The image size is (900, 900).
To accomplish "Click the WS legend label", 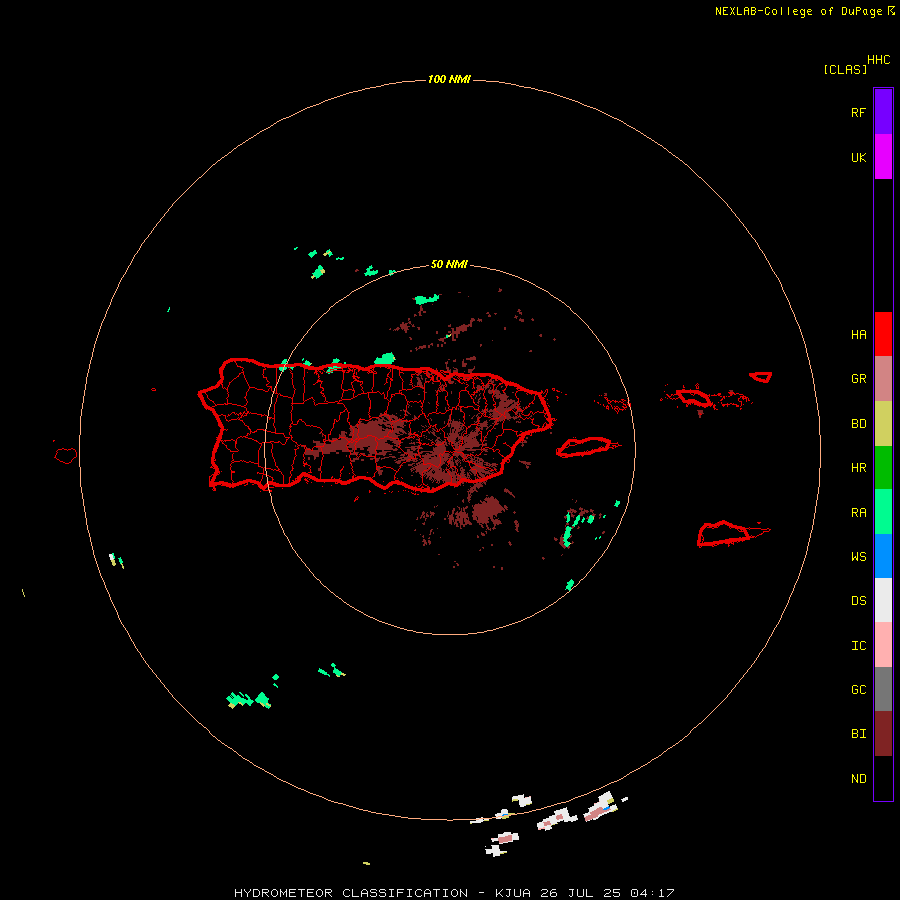I will point(858,557).
